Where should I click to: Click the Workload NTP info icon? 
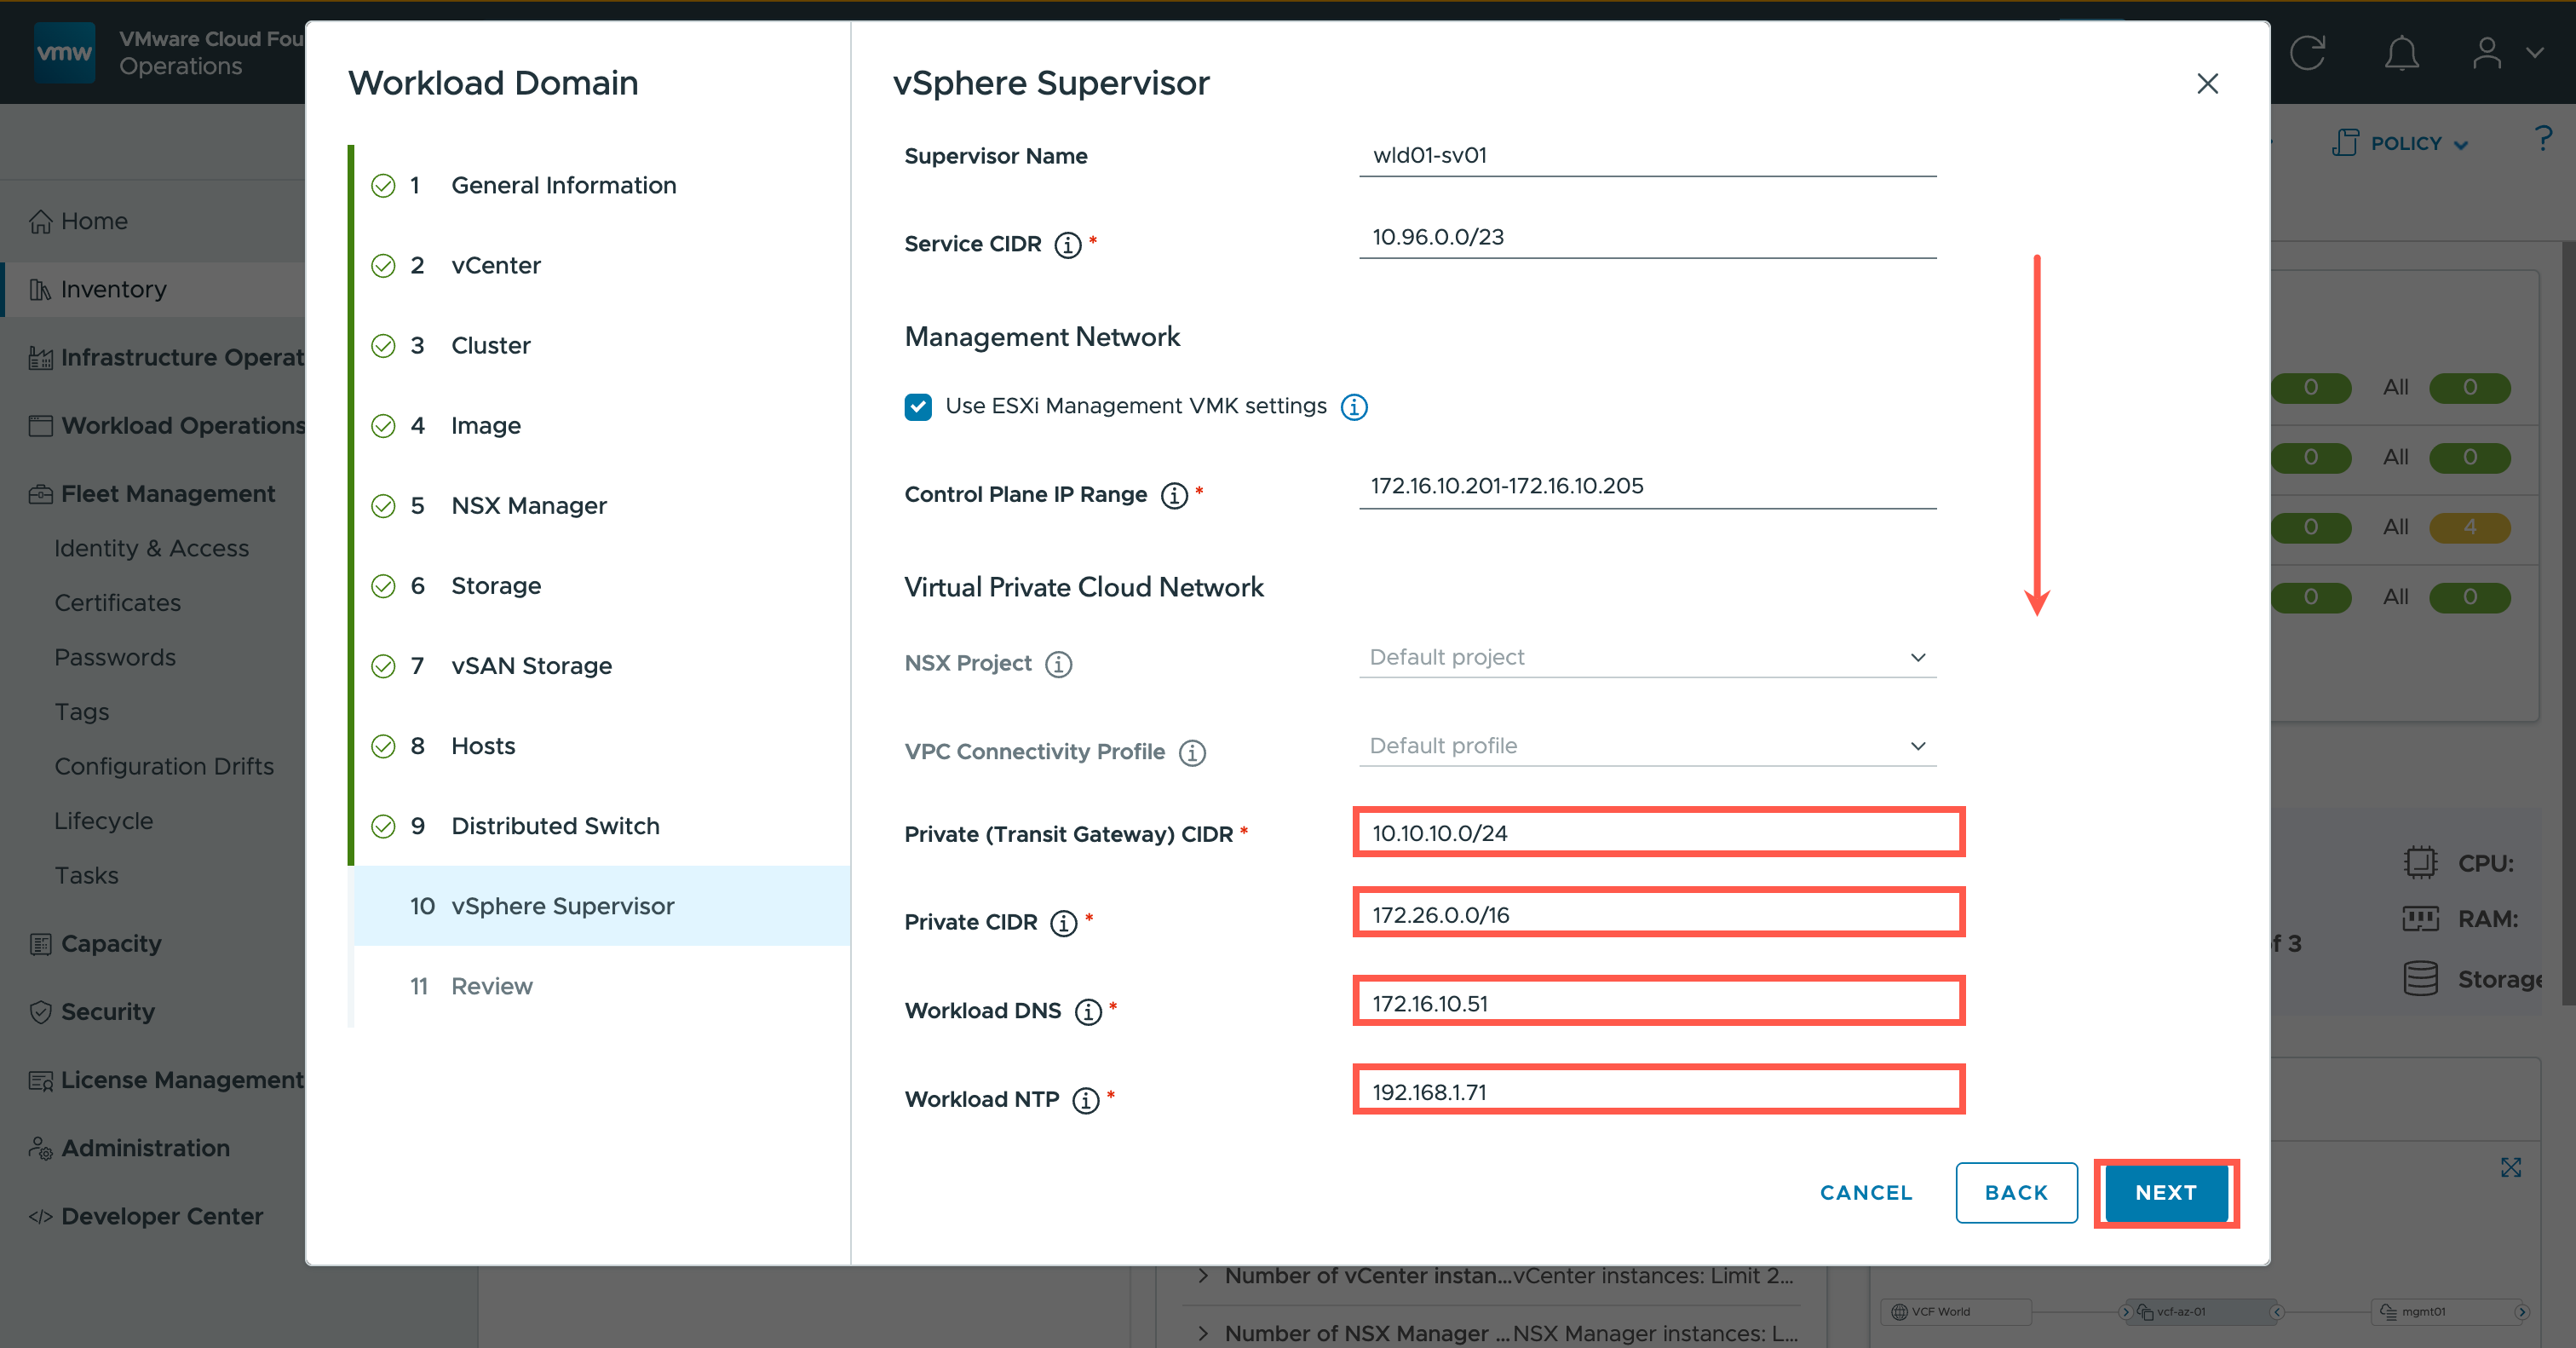(x=1085, y=1100)
